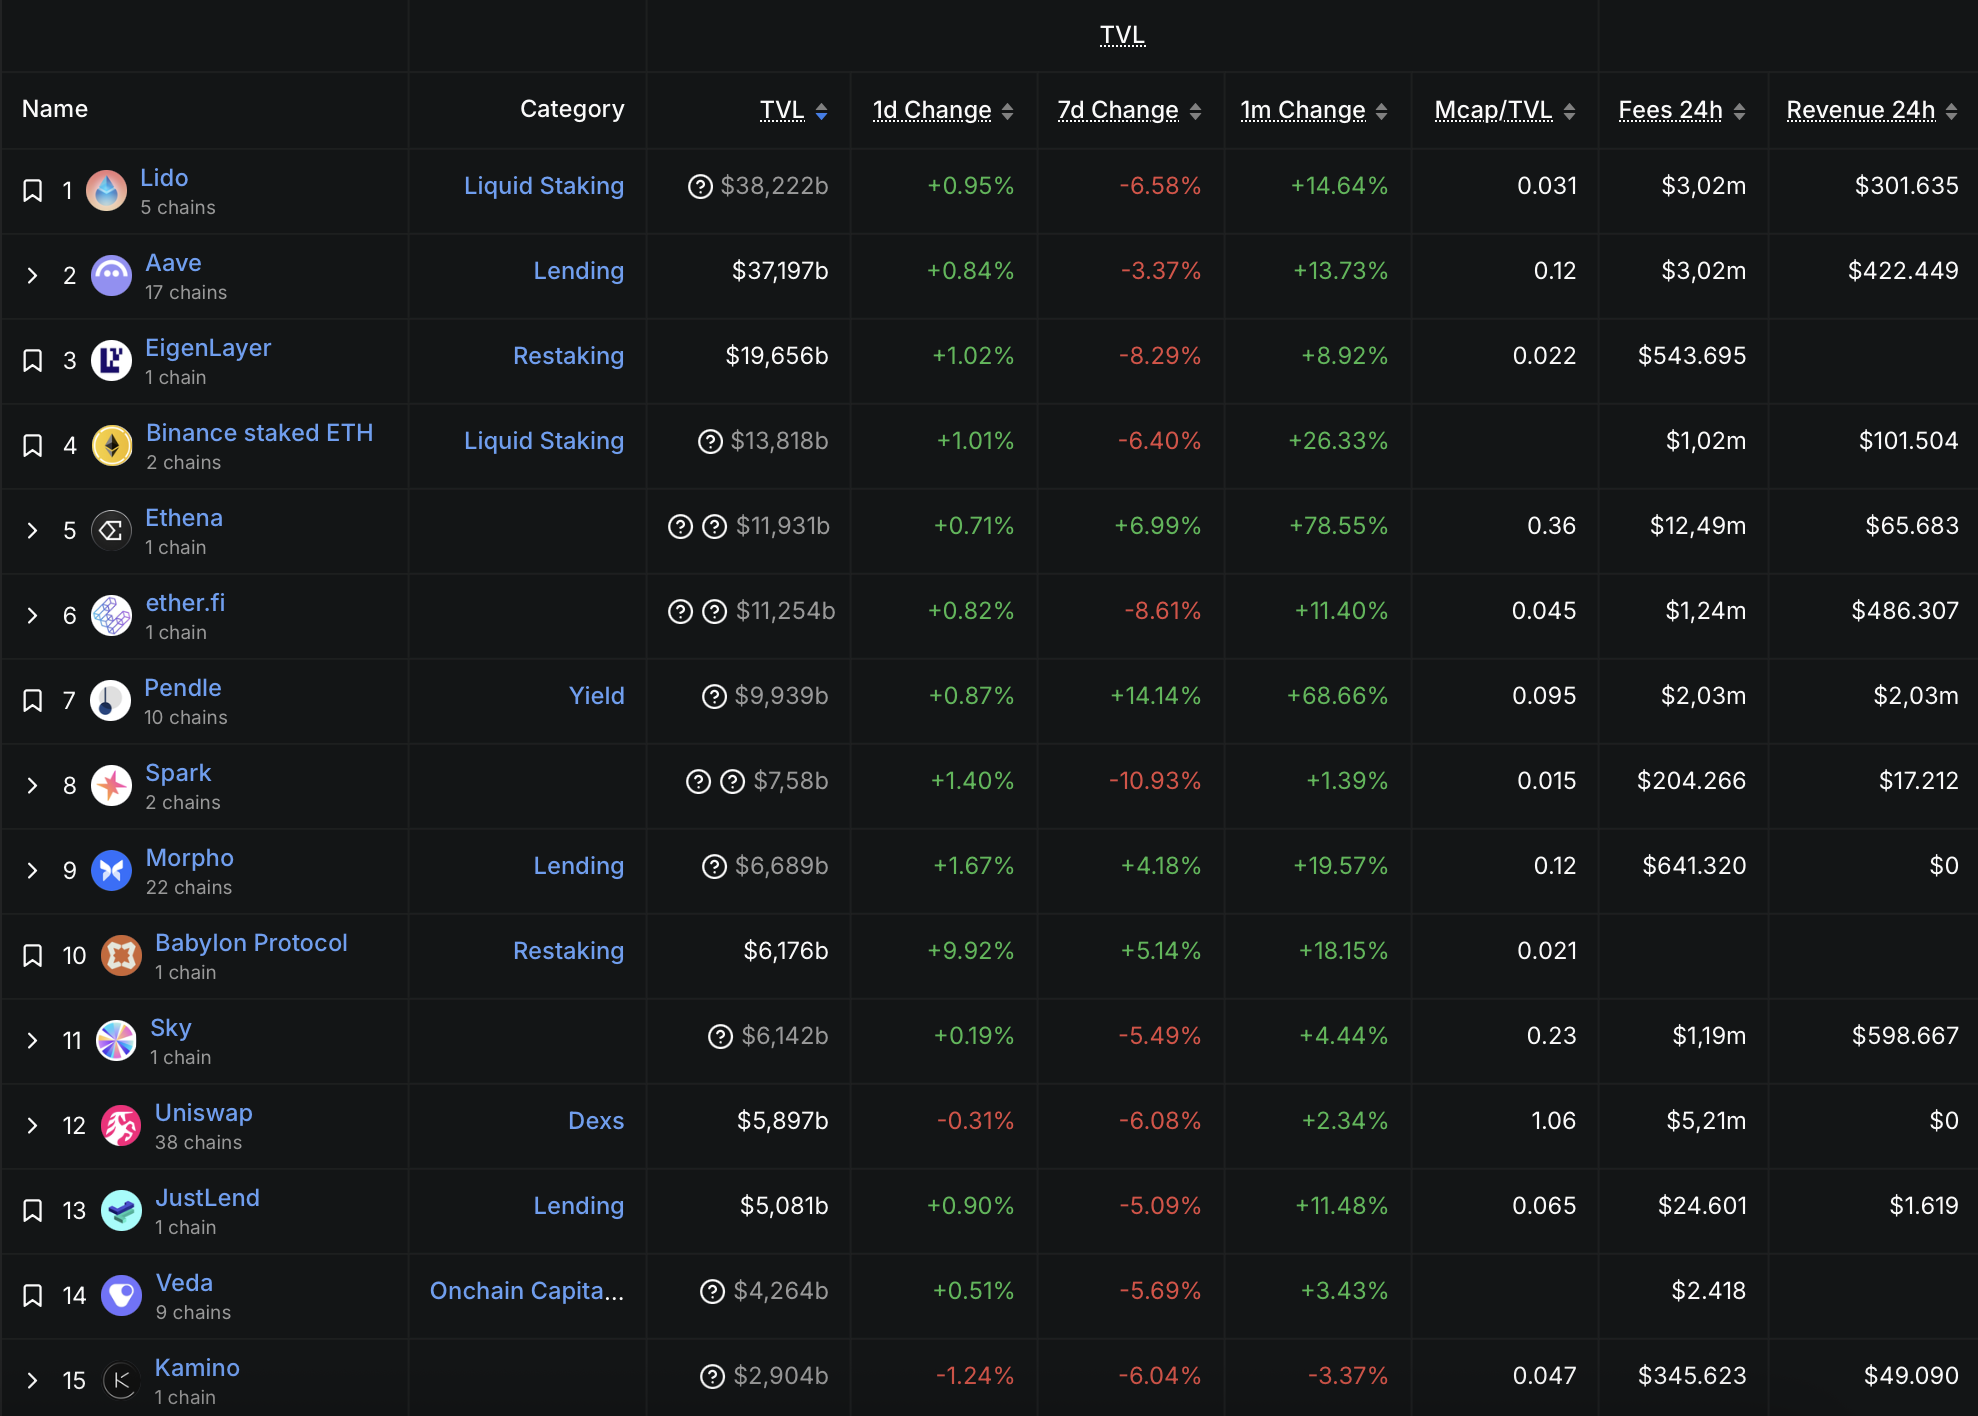The width and height of the screenshot is (1978, 1416).
Task: Click the Babylon Protocol logo icon
Action: click(x=121, y=956)
